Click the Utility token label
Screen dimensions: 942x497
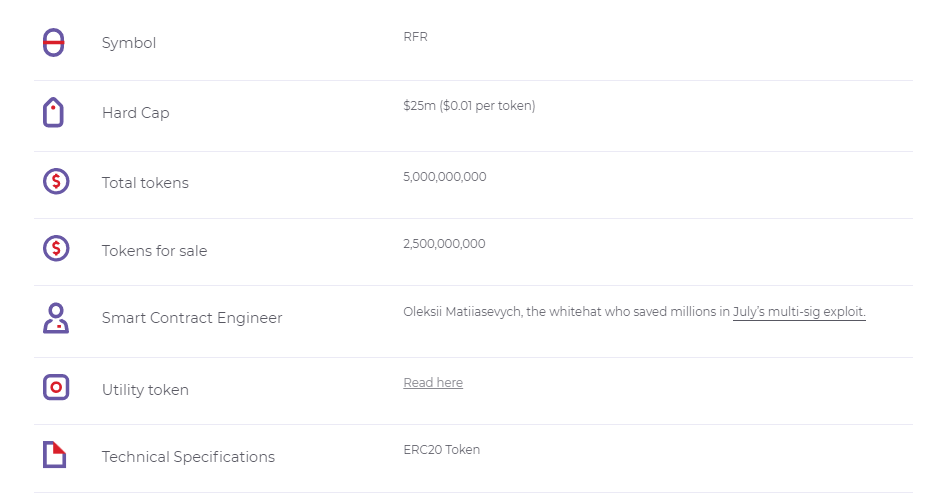coord(145,390)
